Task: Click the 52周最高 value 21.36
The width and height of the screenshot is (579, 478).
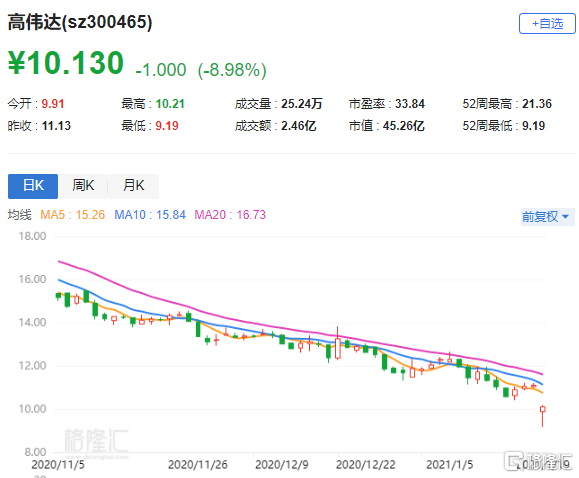Action: pyautogui.click(x=537, y=104)
